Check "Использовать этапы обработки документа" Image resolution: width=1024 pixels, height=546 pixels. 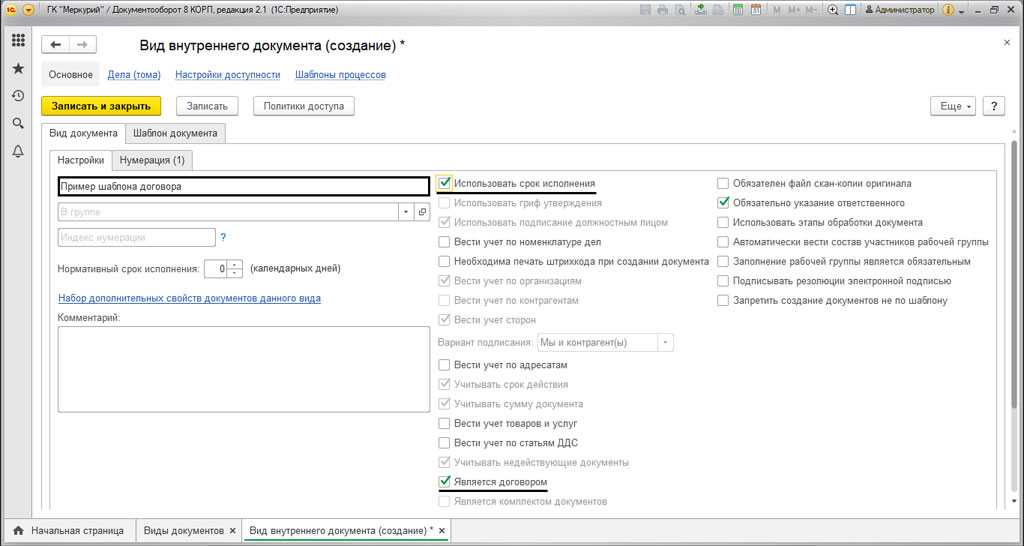click(x=723, y=223)
